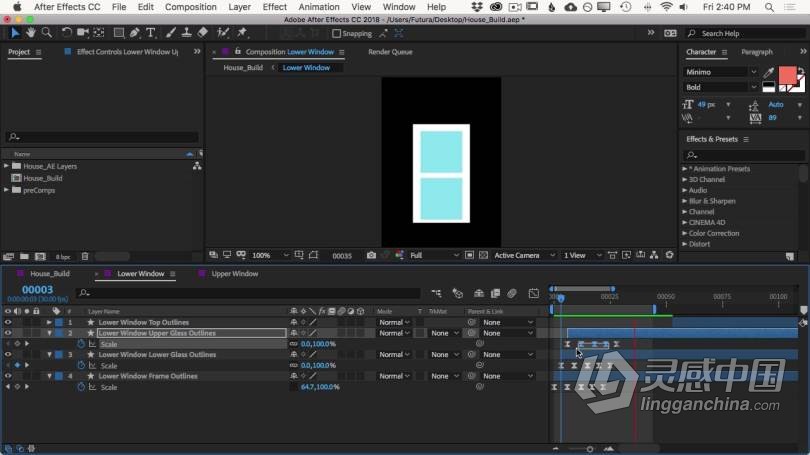The height and width of the screenshot is (455, 810).
Task: Open the Render Queue panel
Action: click(390, 52)
